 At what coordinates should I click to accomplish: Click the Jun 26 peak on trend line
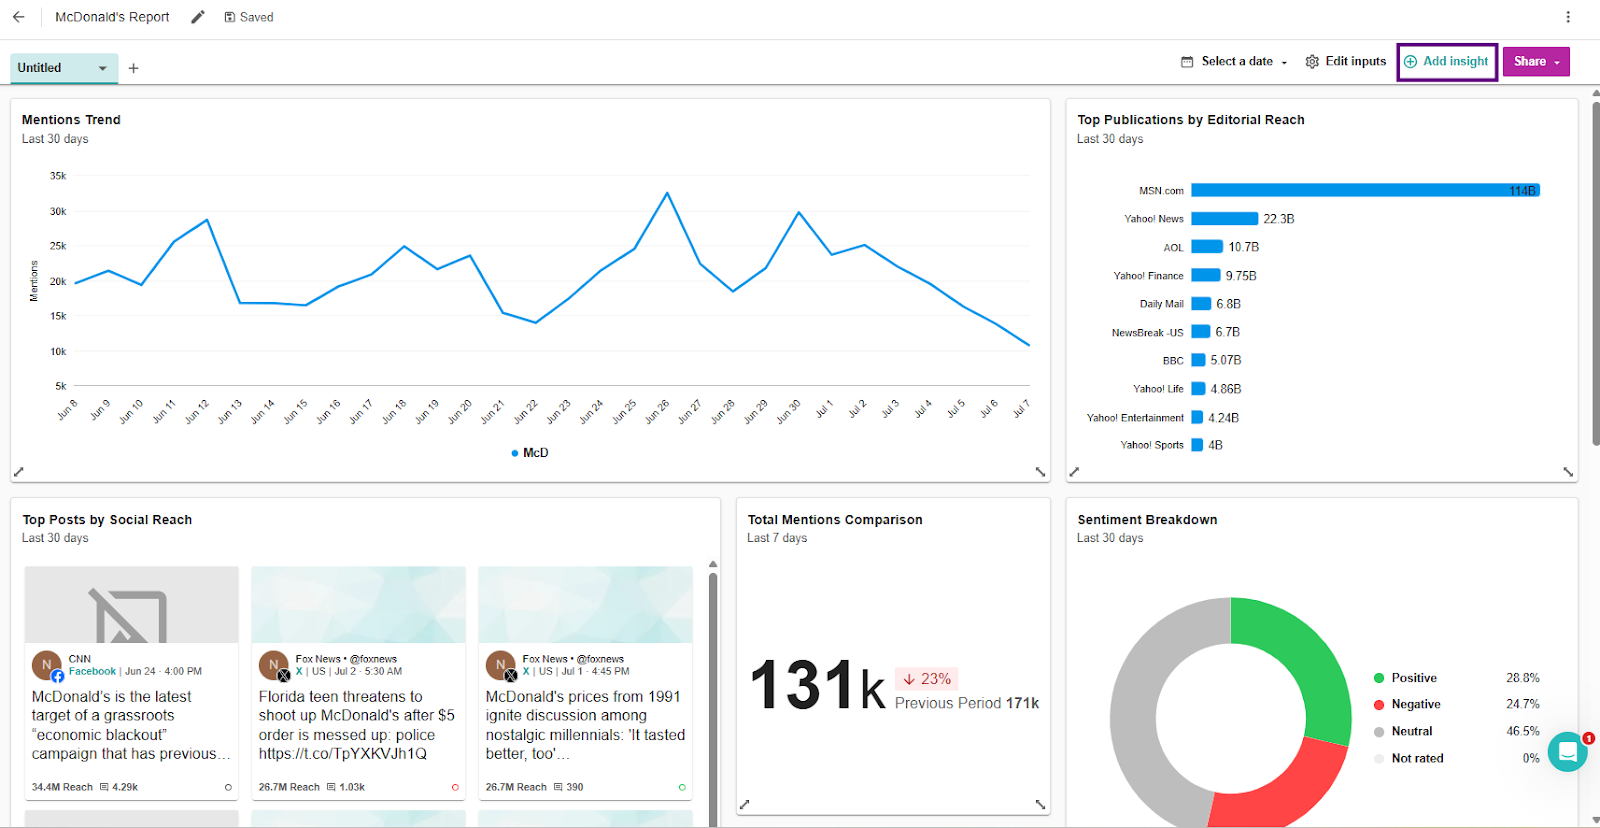(666, 193)
